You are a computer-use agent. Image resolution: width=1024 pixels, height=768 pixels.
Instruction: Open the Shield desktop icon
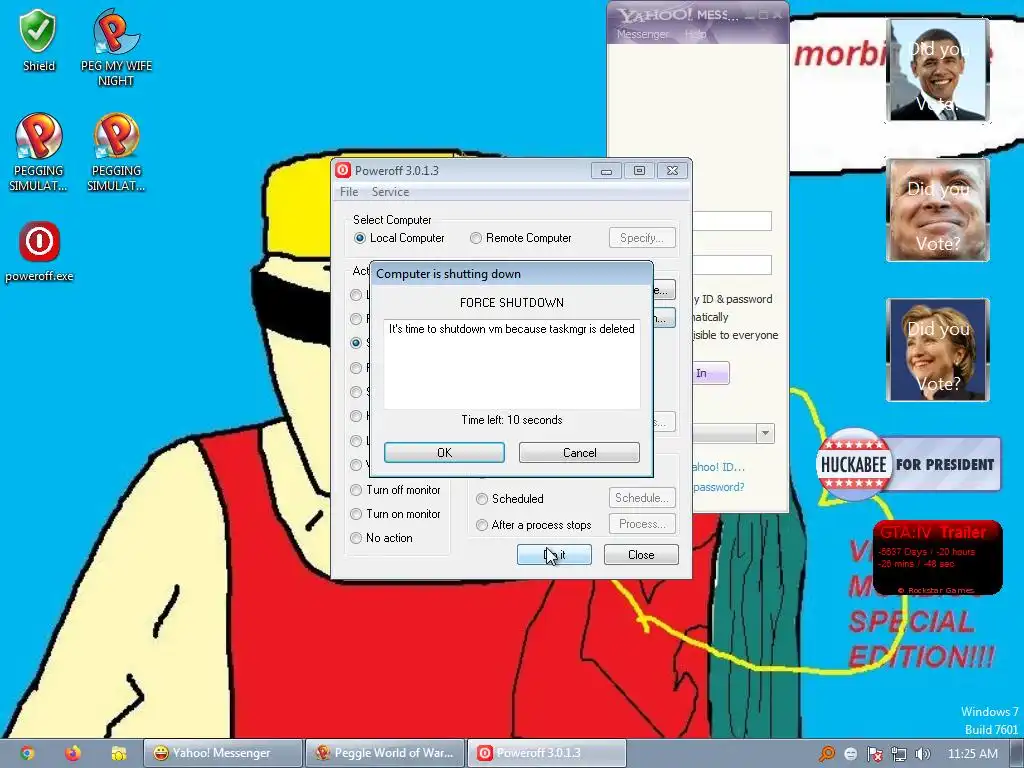39,40
